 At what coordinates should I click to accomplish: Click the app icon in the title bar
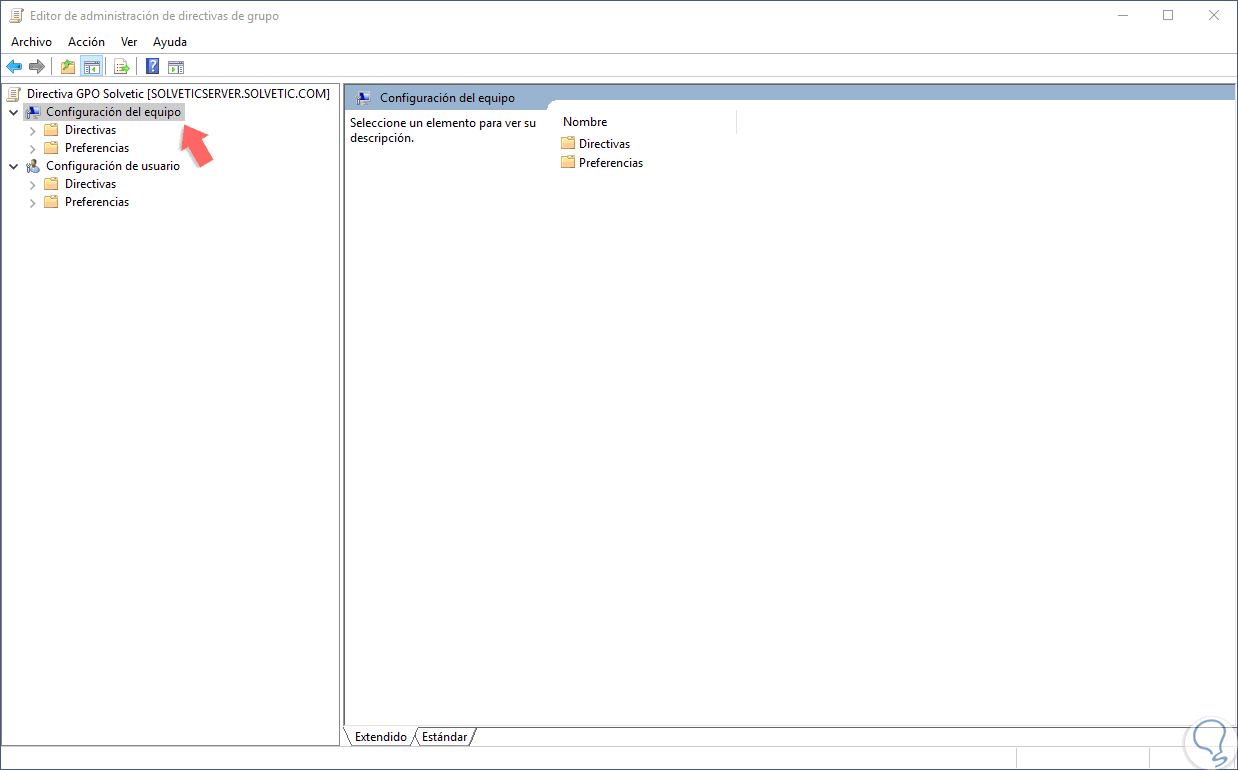17,16
